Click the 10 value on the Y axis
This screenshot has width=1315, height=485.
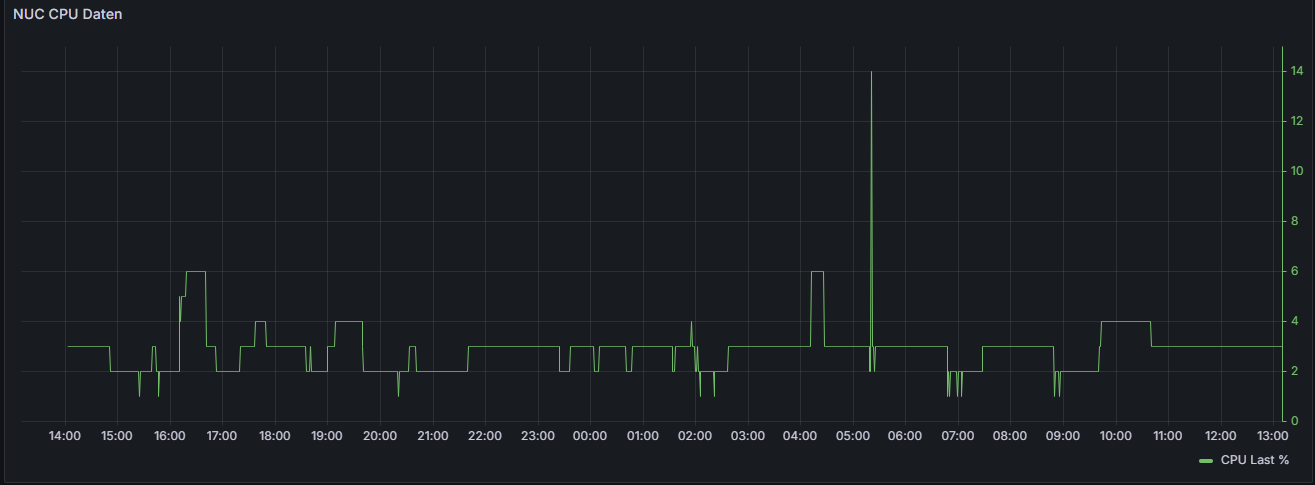(1296, 171)
